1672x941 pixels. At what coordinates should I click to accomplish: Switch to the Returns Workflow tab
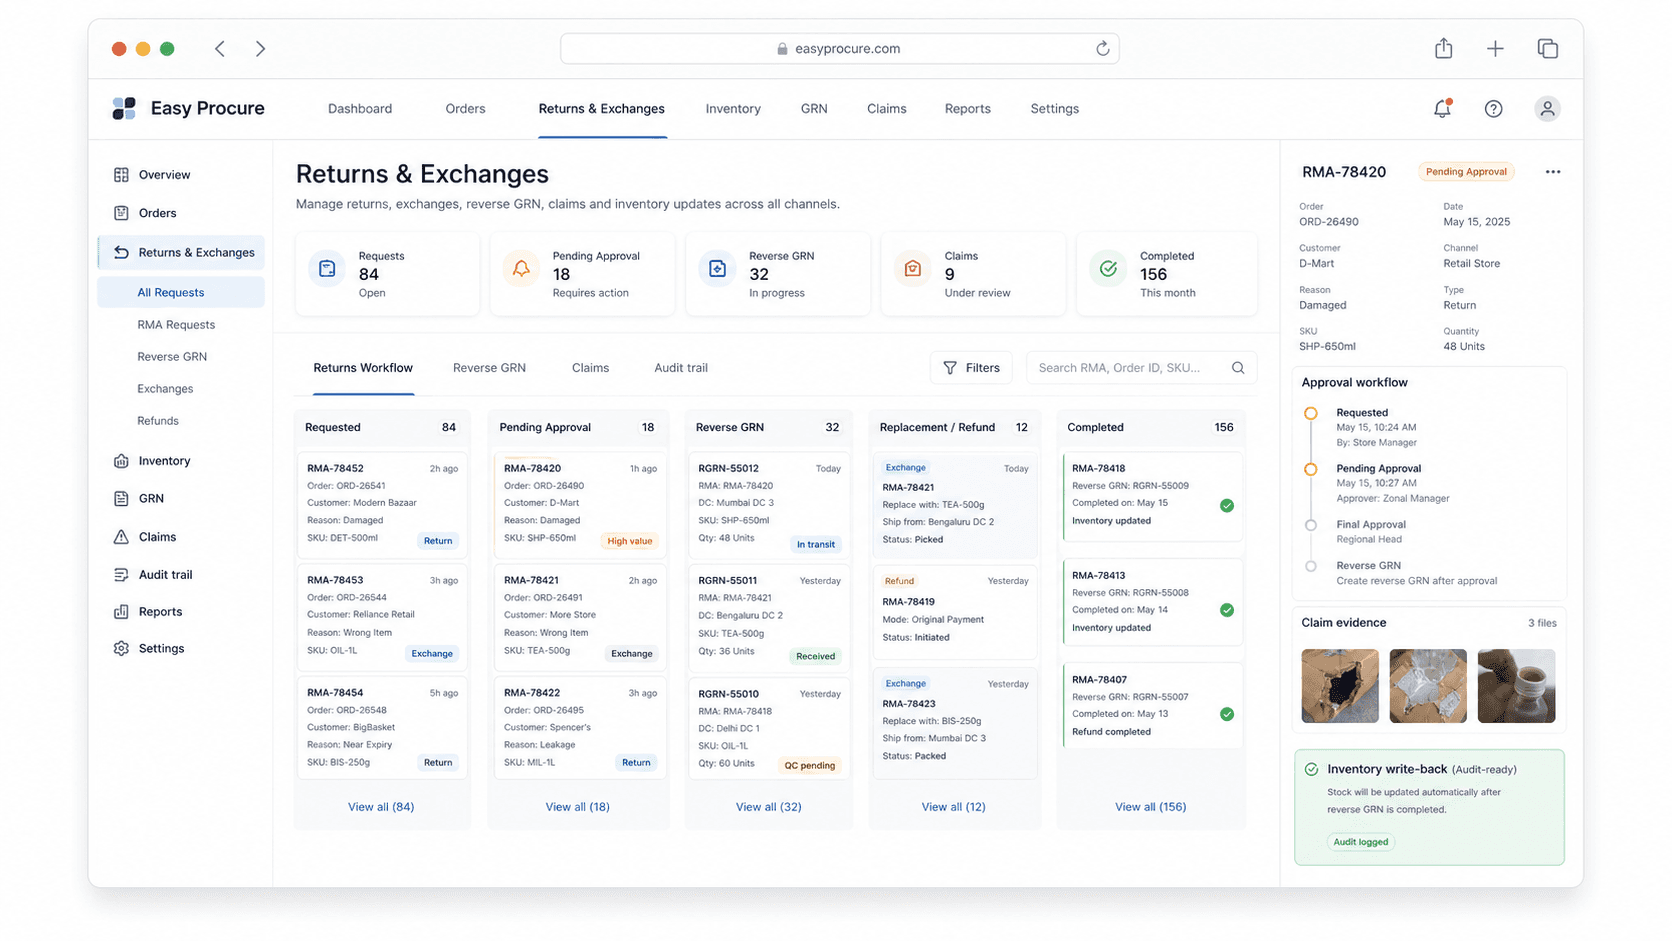click(x=363, y=368)
